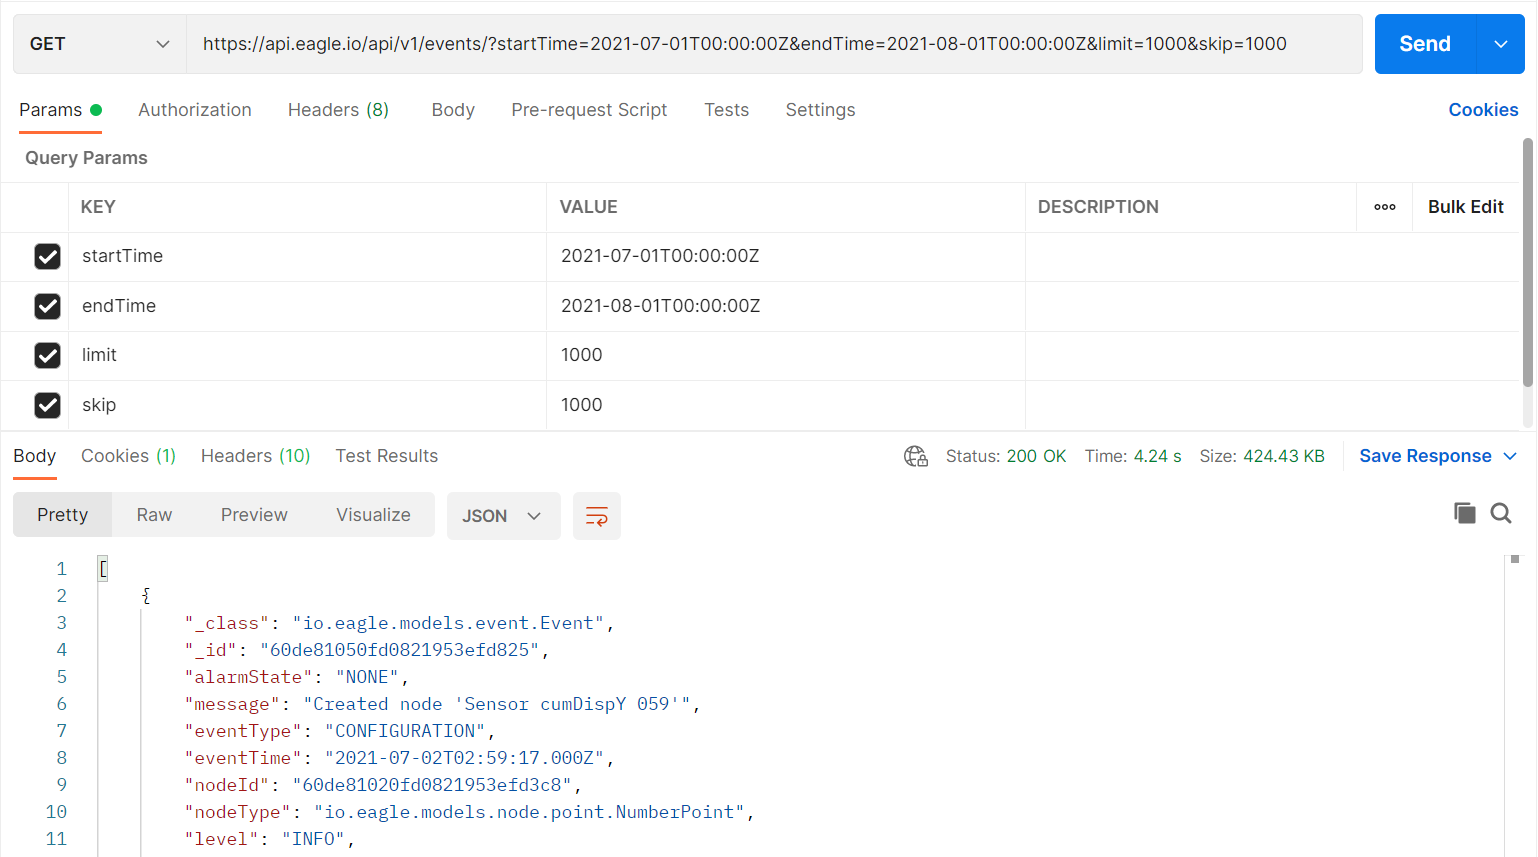Viewport: 1538px width, 857px height.
Task: Open the Tests tab
Action: pos(726,110)
